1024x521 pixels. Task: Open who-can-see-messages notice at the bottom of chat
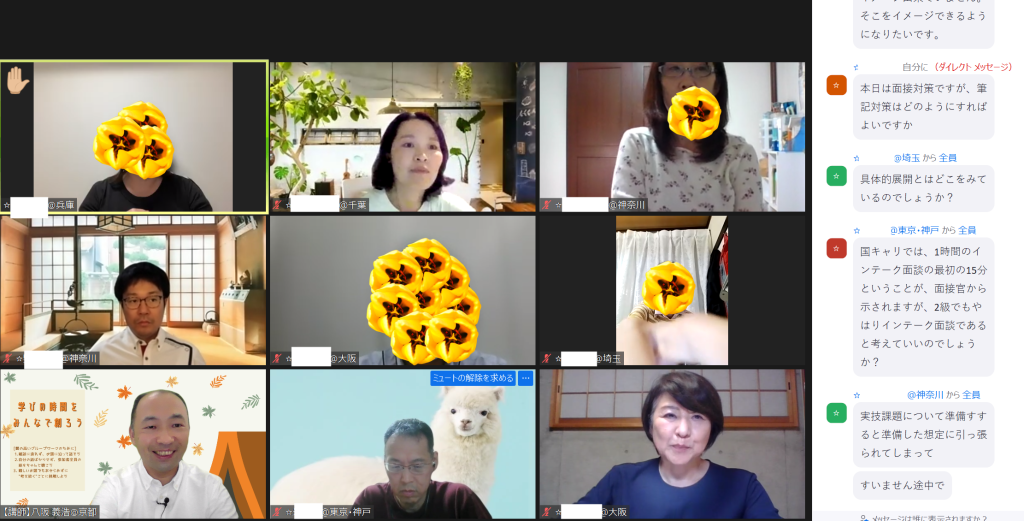click(x=923, y=517)
